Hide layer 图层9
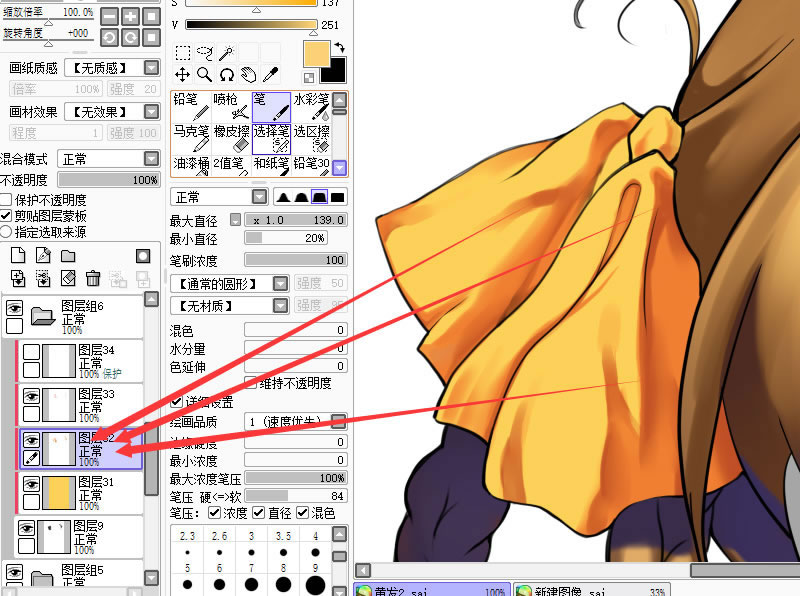800x596 pixels. click(27, 528)
